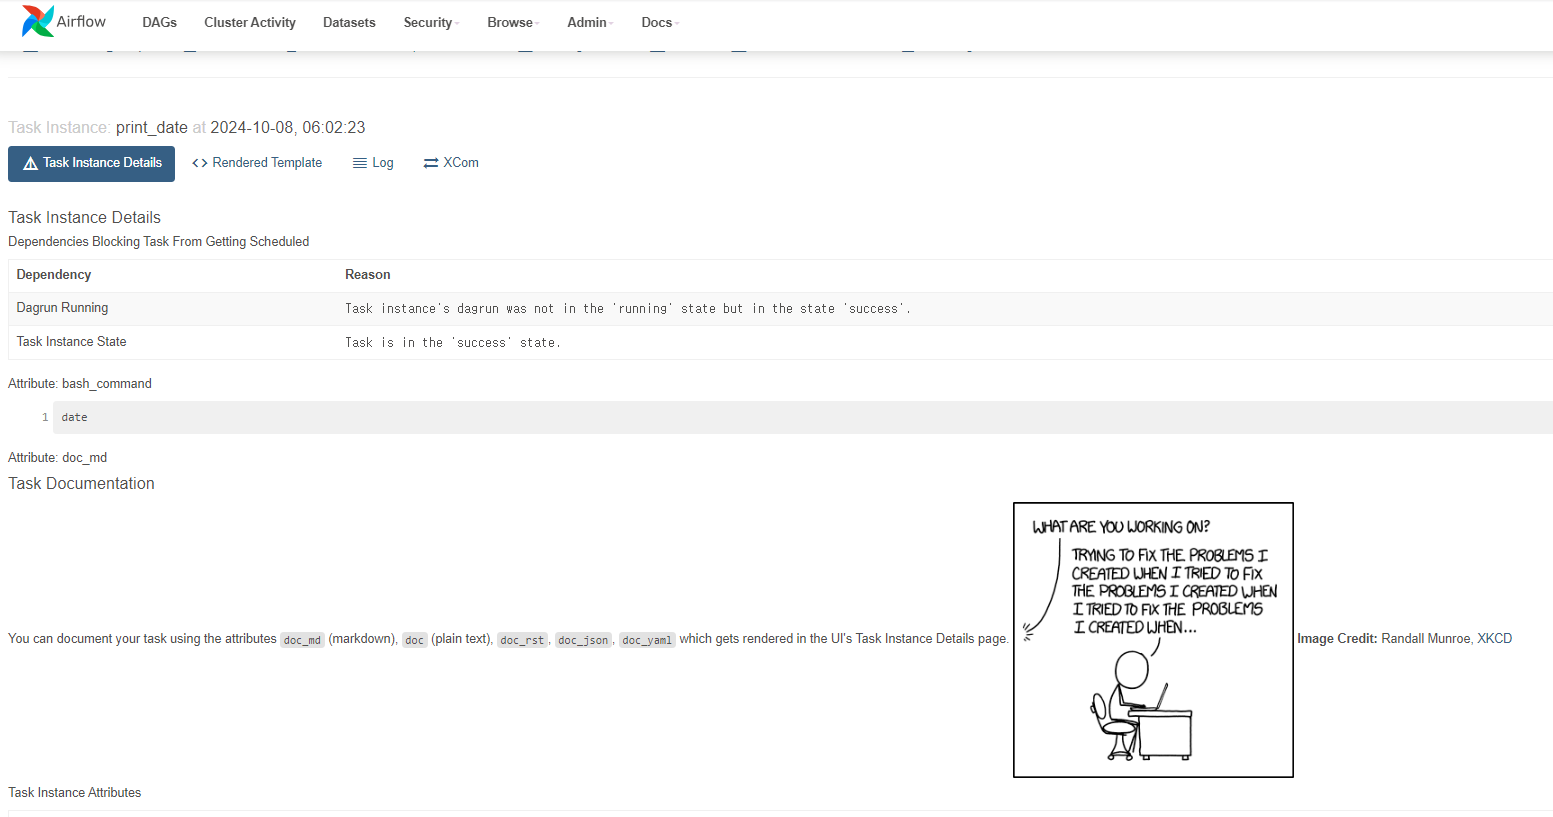Expand the Docs dropdown menu
Screen dimensions: 1553x817
(x=660, y=22)
